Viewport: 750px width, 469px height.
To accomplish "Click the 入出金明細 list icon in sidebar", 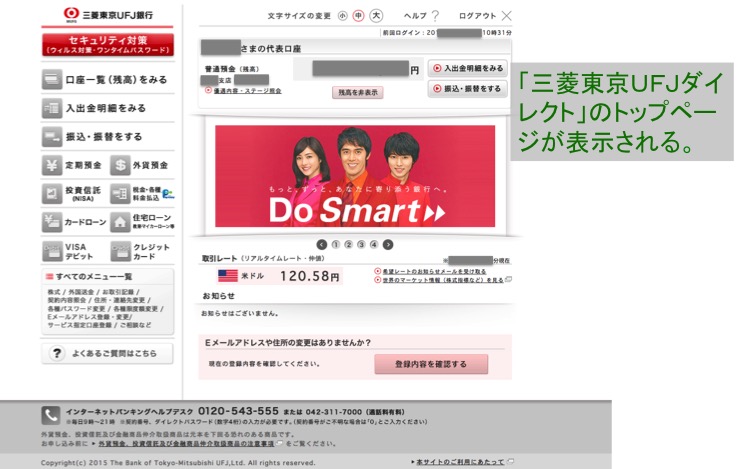I will click(x=52, y=109).
